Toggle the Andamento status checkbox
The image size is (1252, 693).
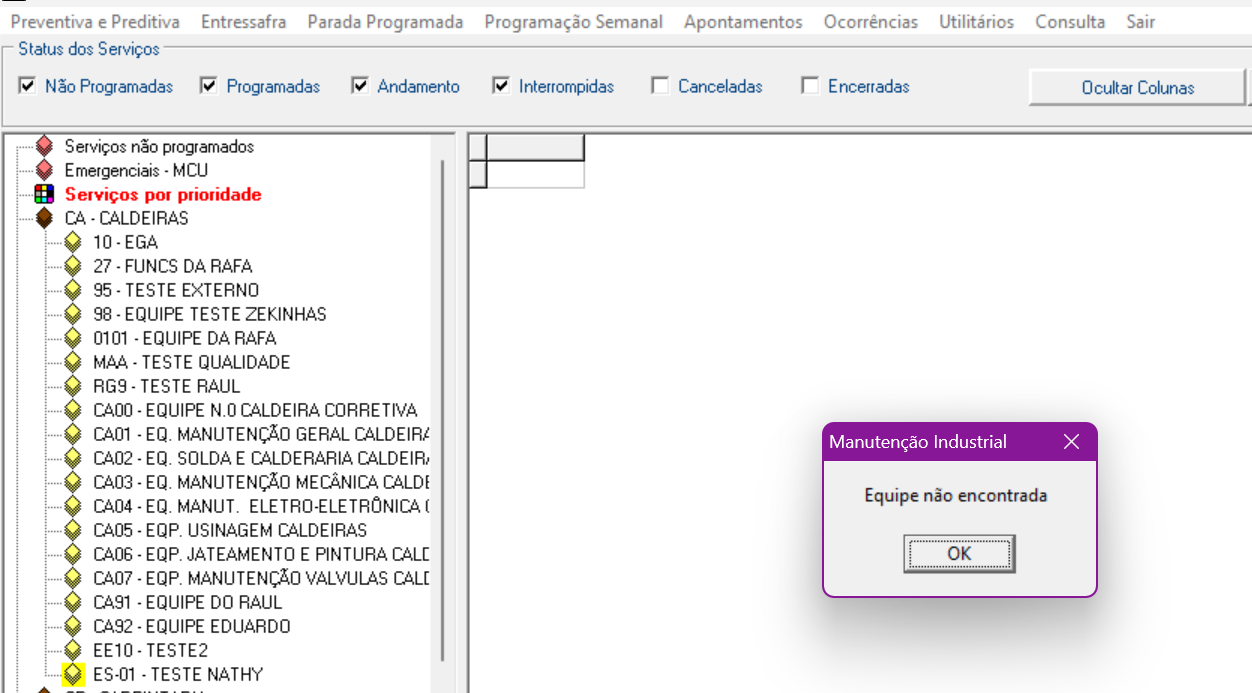pos(360,86)
